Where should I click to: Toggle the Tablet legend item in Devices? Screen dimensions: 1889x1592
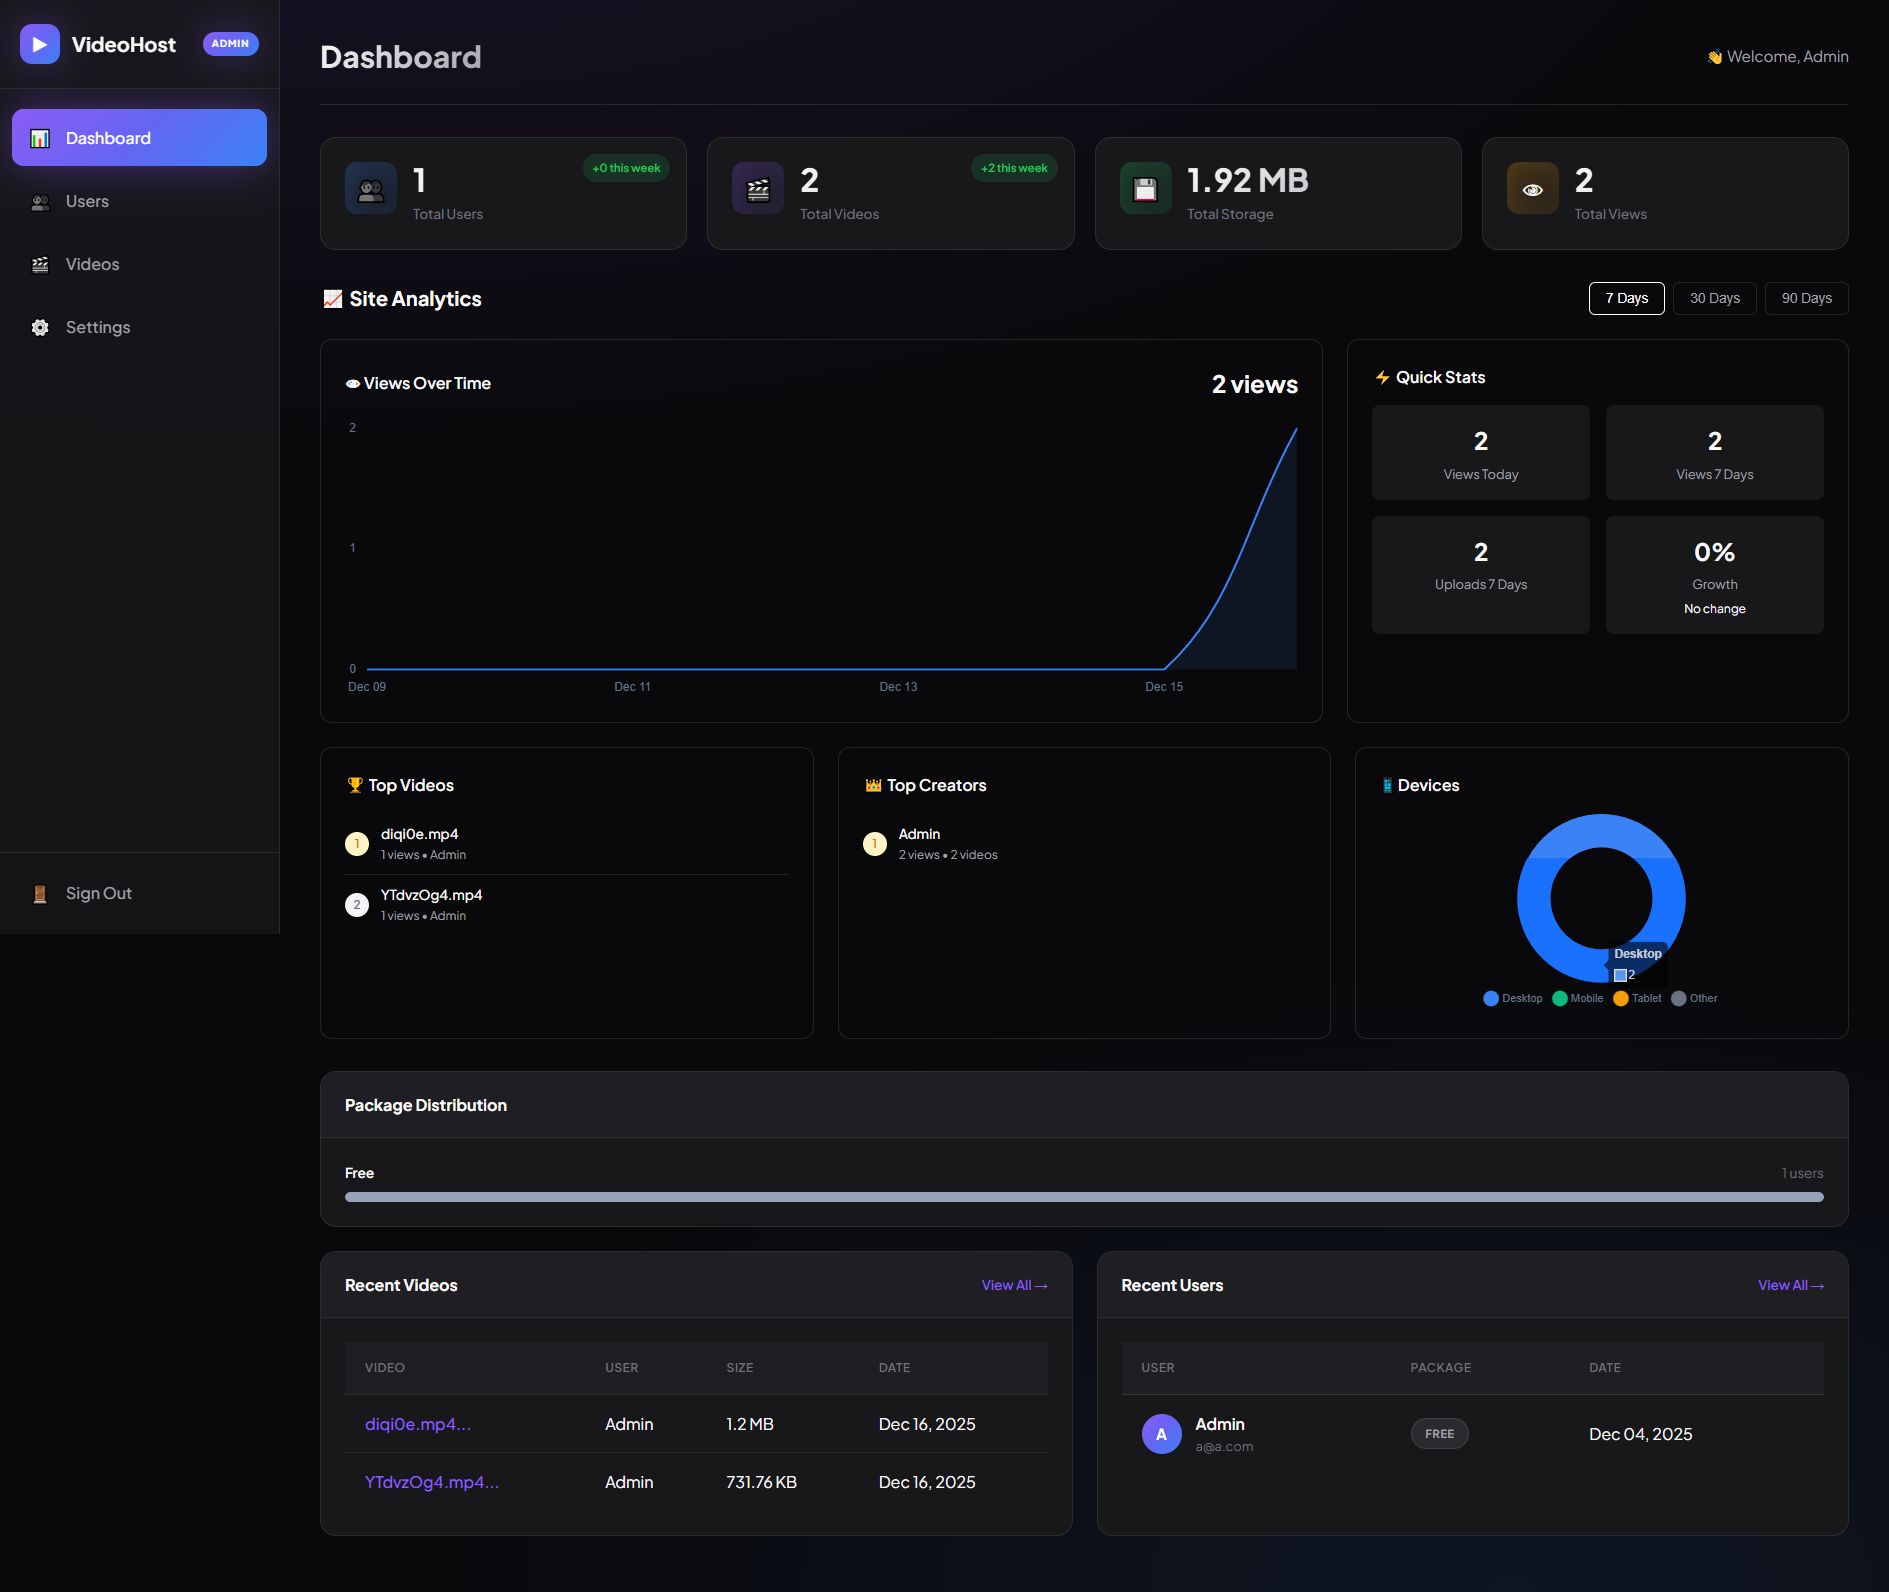pos(1637,998)
